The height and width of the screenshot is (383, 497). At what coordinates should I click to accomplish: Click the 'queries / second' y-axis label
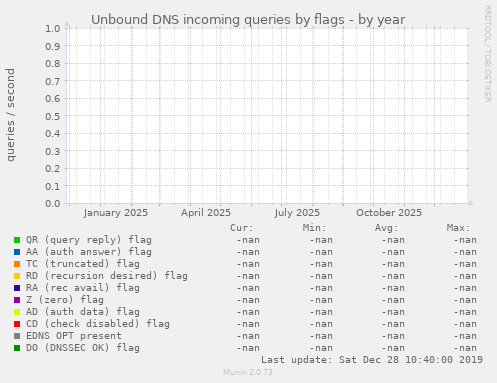(10, 115)
